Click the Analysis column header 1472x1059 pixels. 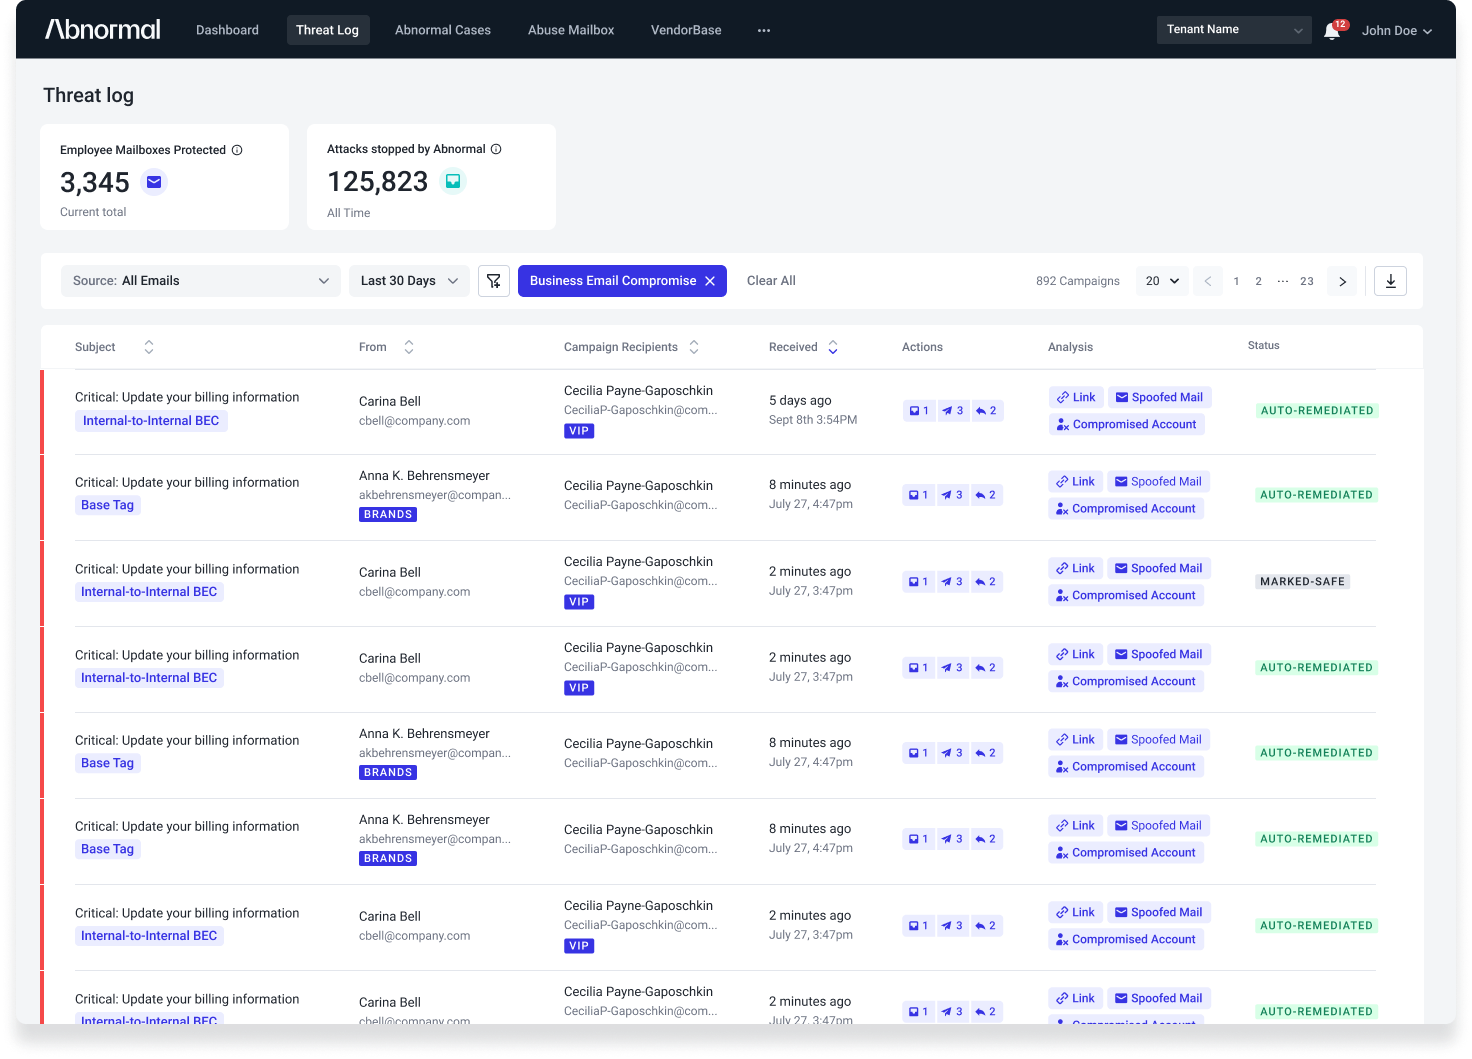coord(1070,347)
